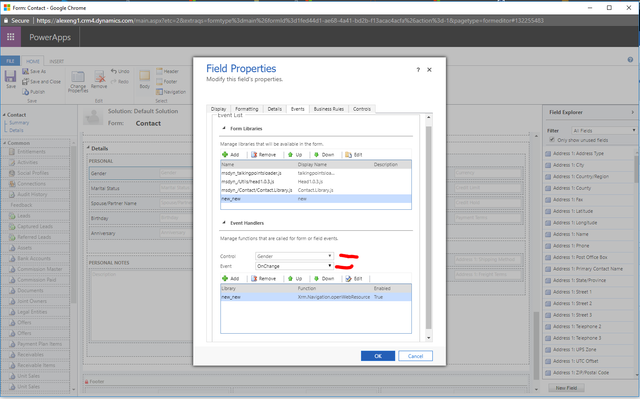Collapse the Common navigation group
The image size is (640, 399).
pos(4,143)
